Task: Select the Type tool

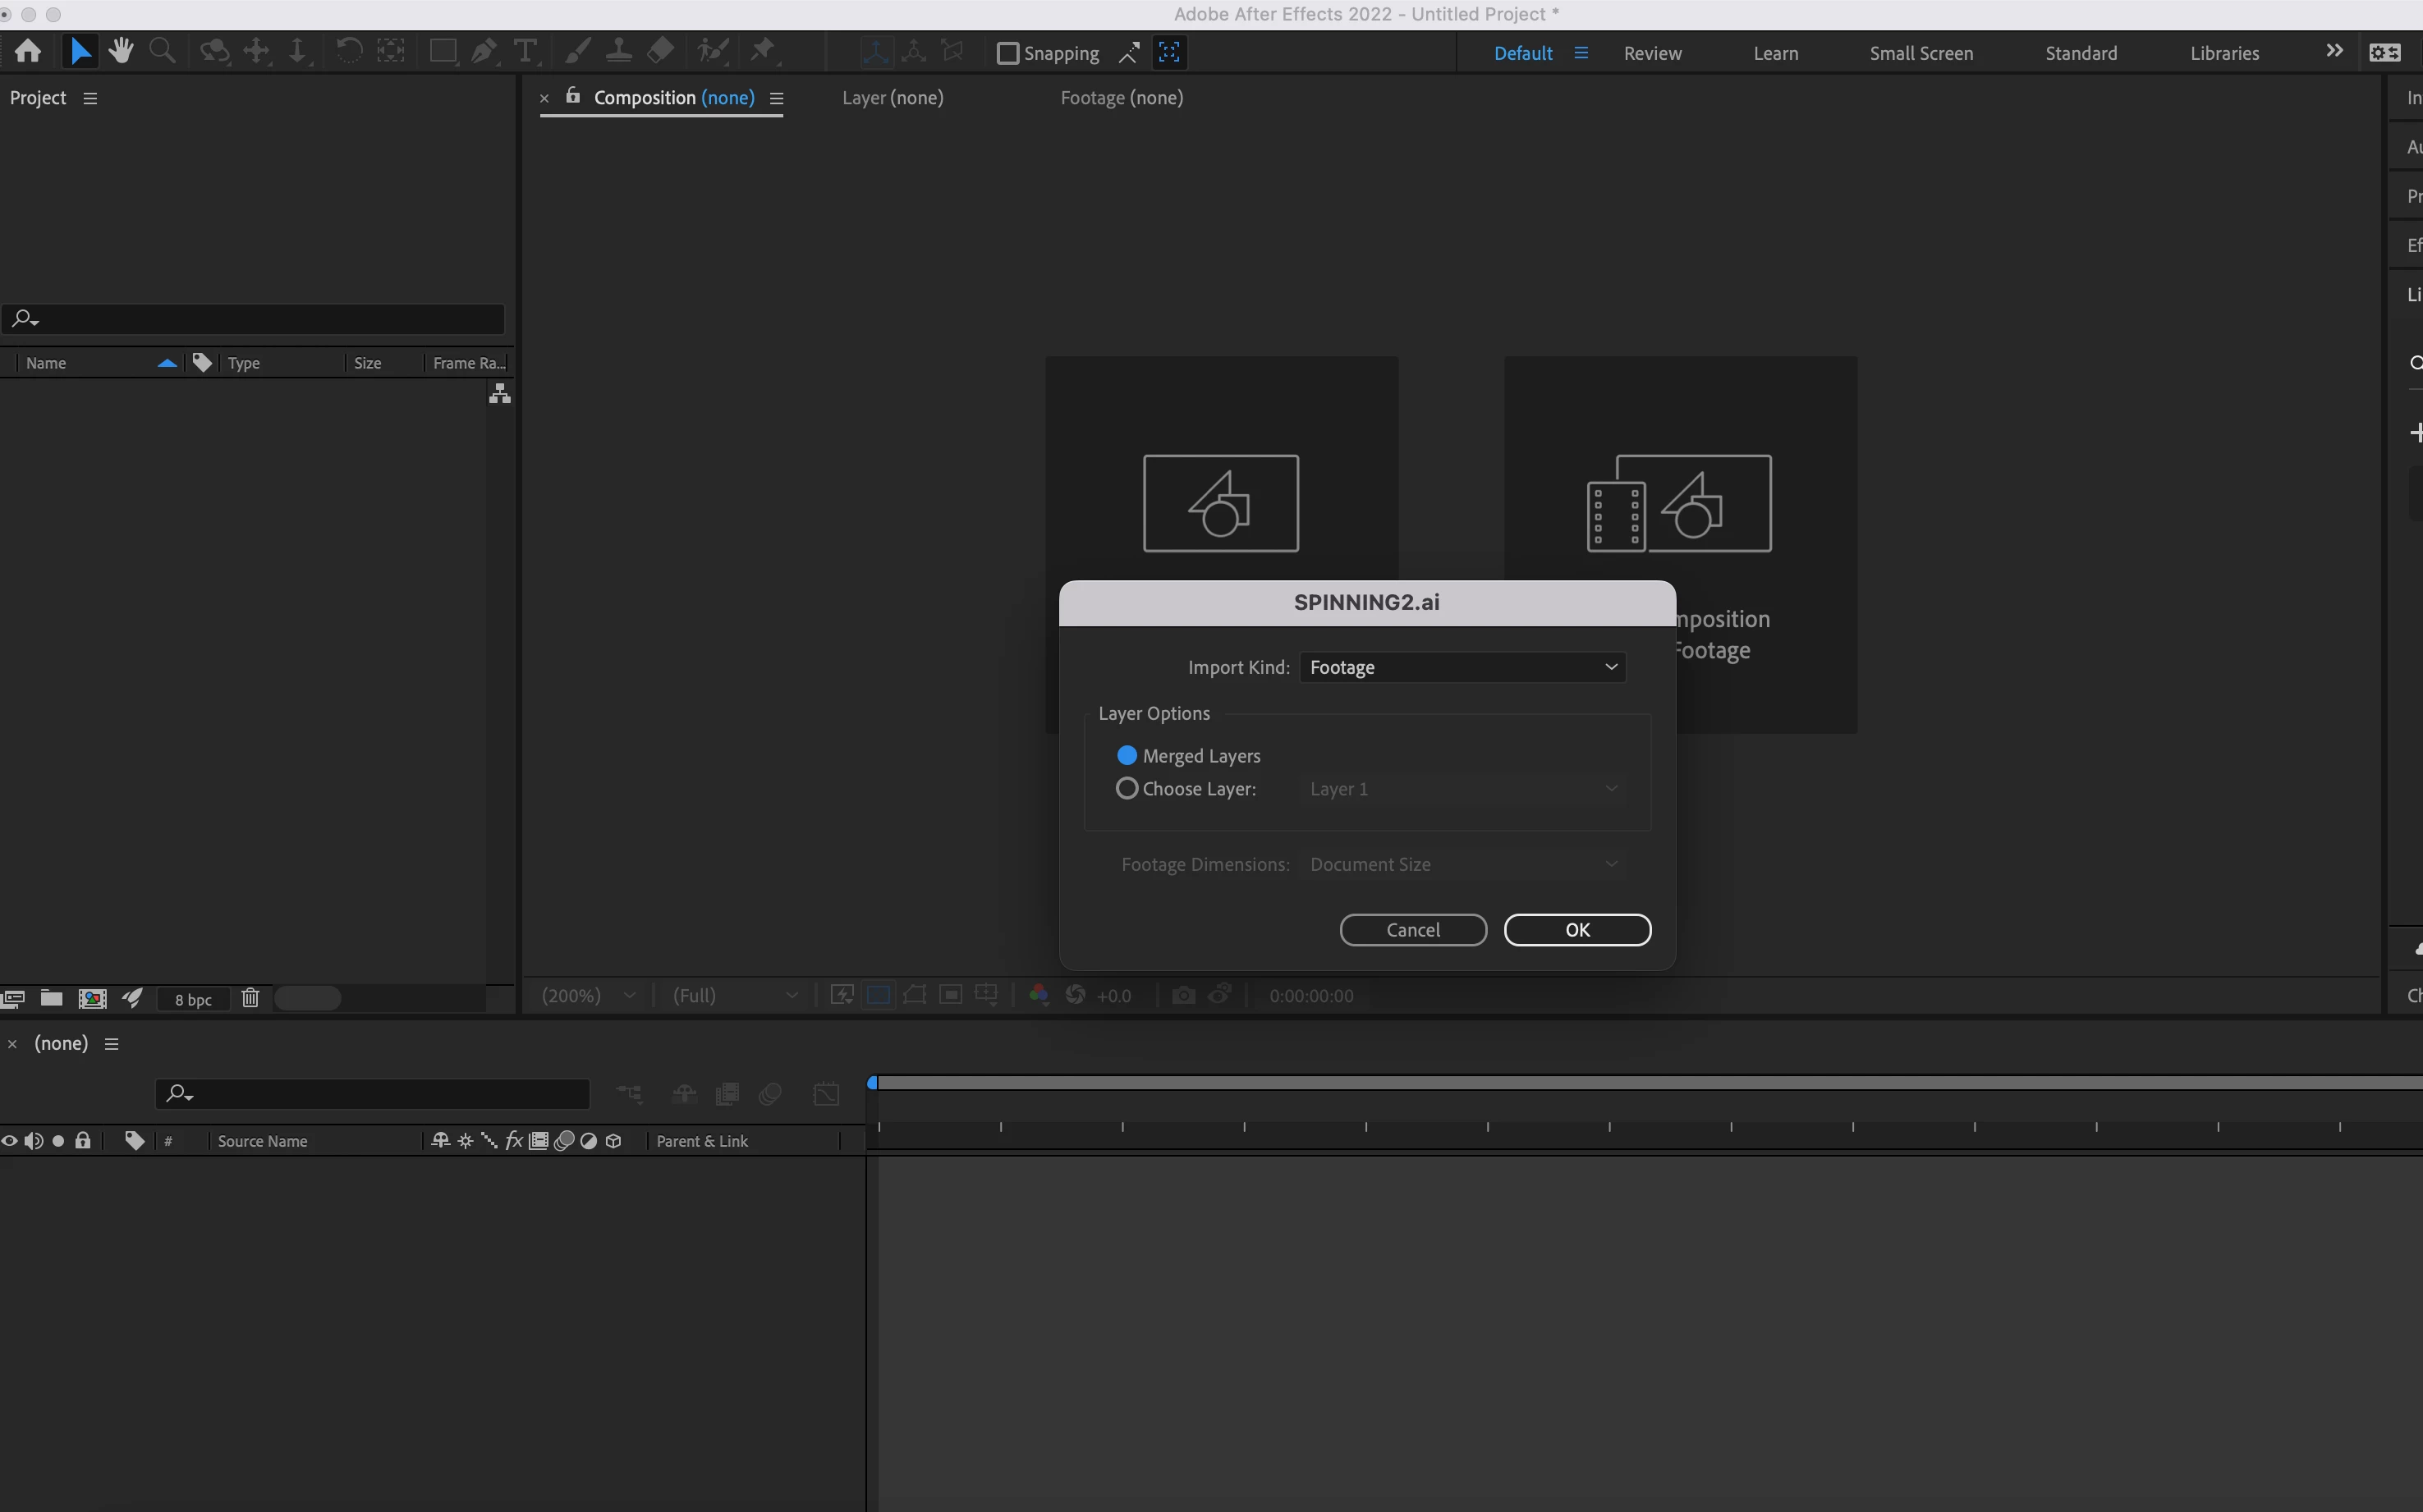Action: 525,51
